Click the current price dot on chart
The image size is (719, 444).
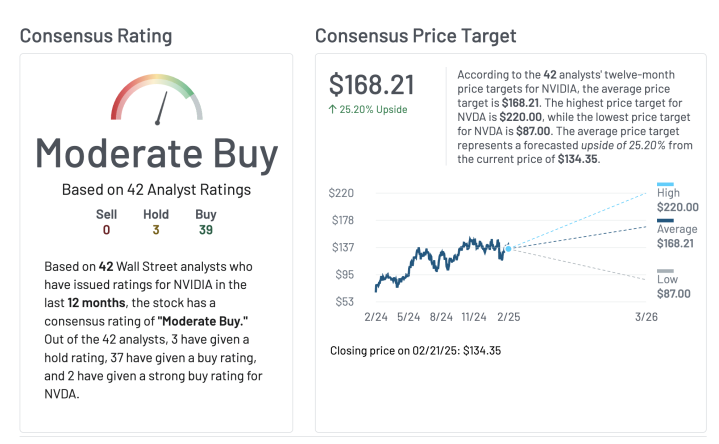(x=508, y=248)
